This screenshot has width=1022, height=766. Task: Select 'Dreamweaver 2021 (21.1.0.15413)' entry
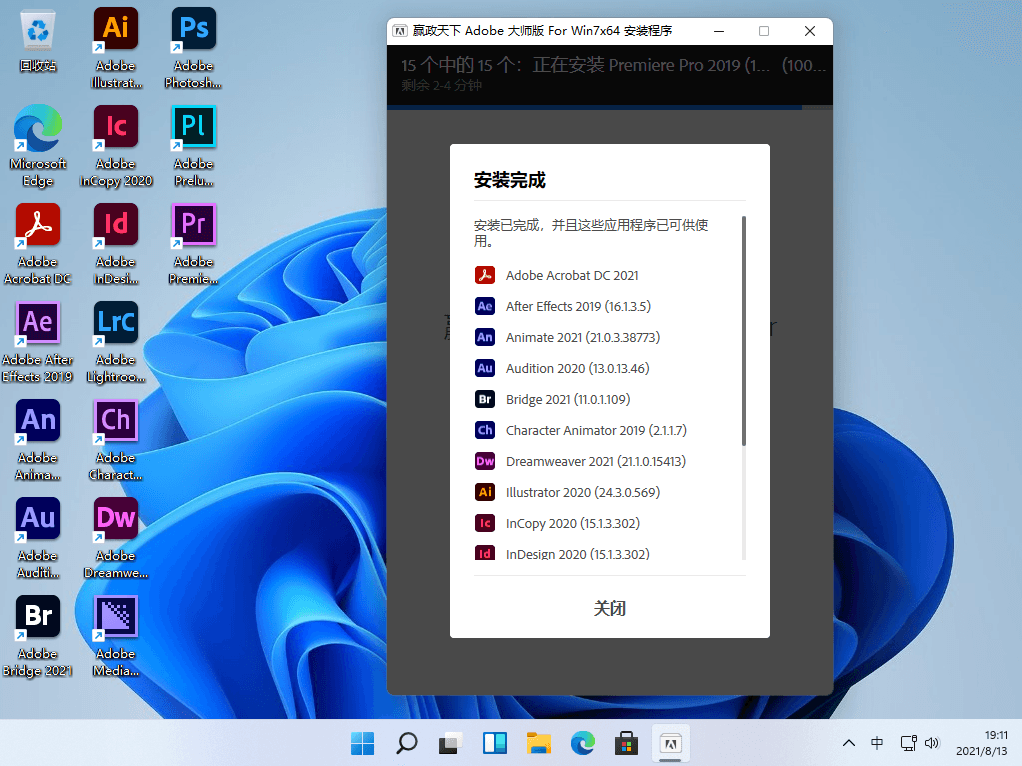pyautogui.click(x=596, y=461)
